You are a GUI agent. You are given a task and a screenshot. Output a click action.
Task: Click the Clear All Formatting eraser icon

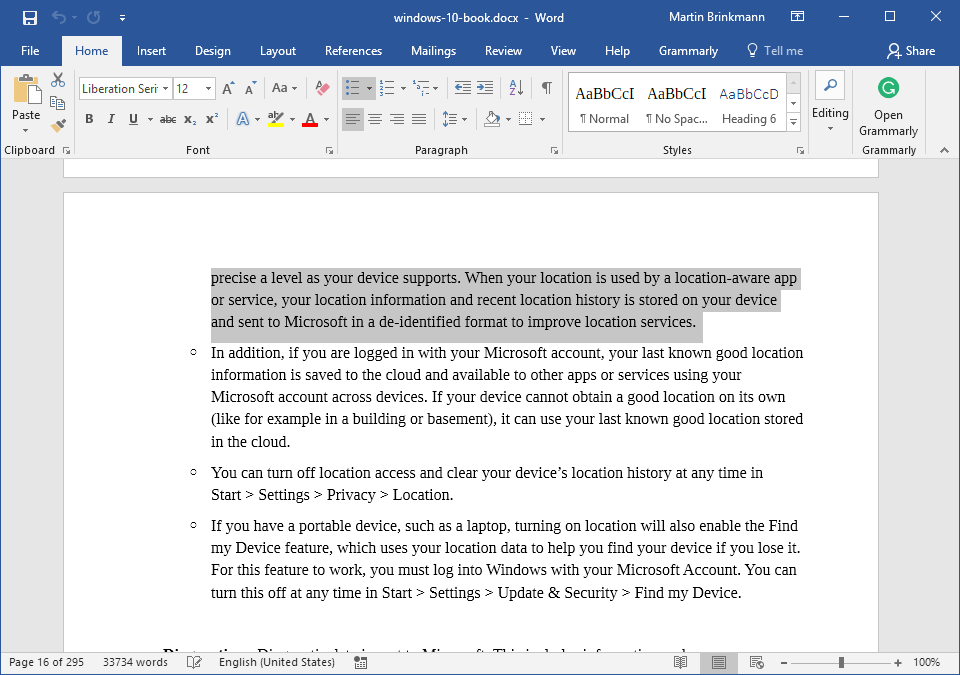coord(322,88)
